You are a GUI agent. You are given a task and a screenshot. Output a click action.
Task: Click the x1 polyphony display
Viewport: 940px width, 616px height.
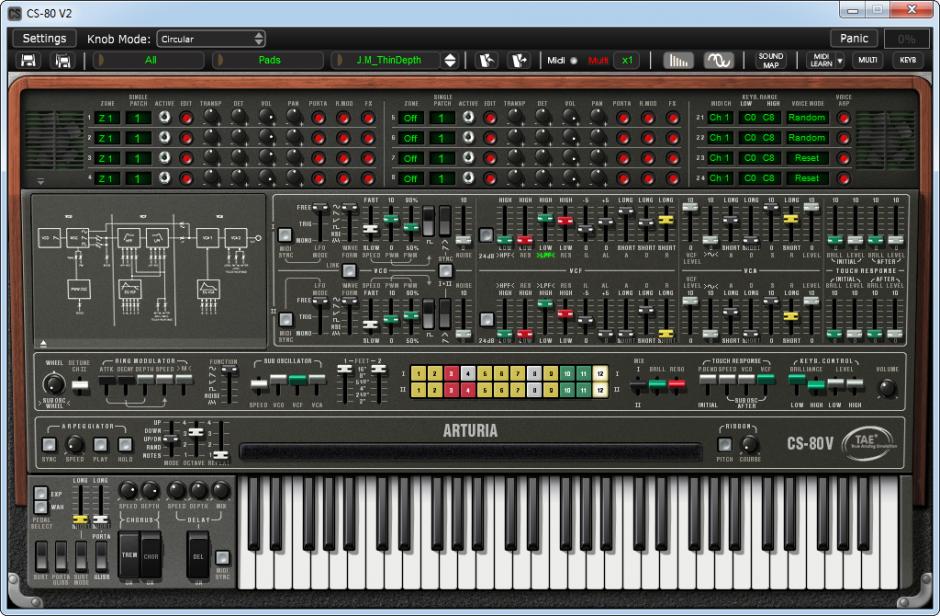[627, 60]
